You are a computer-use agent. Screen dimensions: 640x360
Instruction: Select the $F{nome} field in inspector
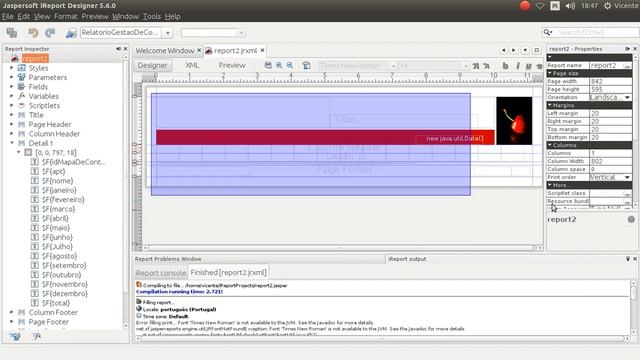point(58,181)
